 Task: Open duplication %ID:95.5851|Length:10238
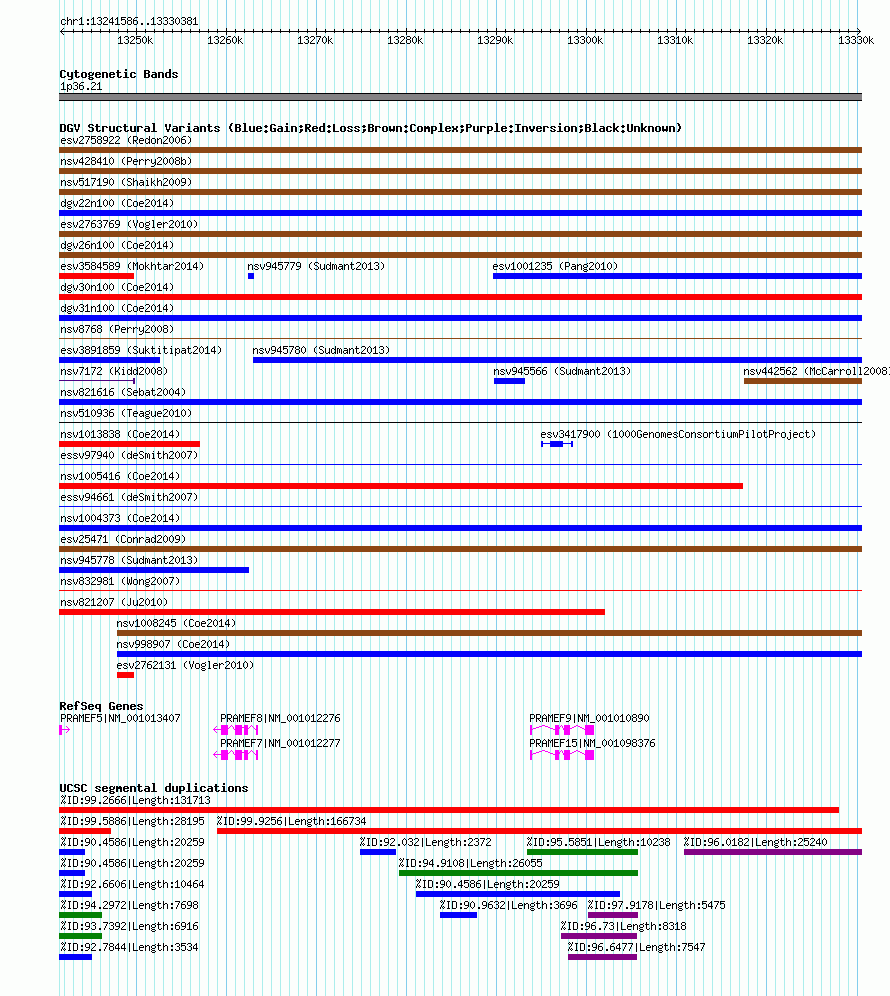pyautogui.click(x=583, y=851)
